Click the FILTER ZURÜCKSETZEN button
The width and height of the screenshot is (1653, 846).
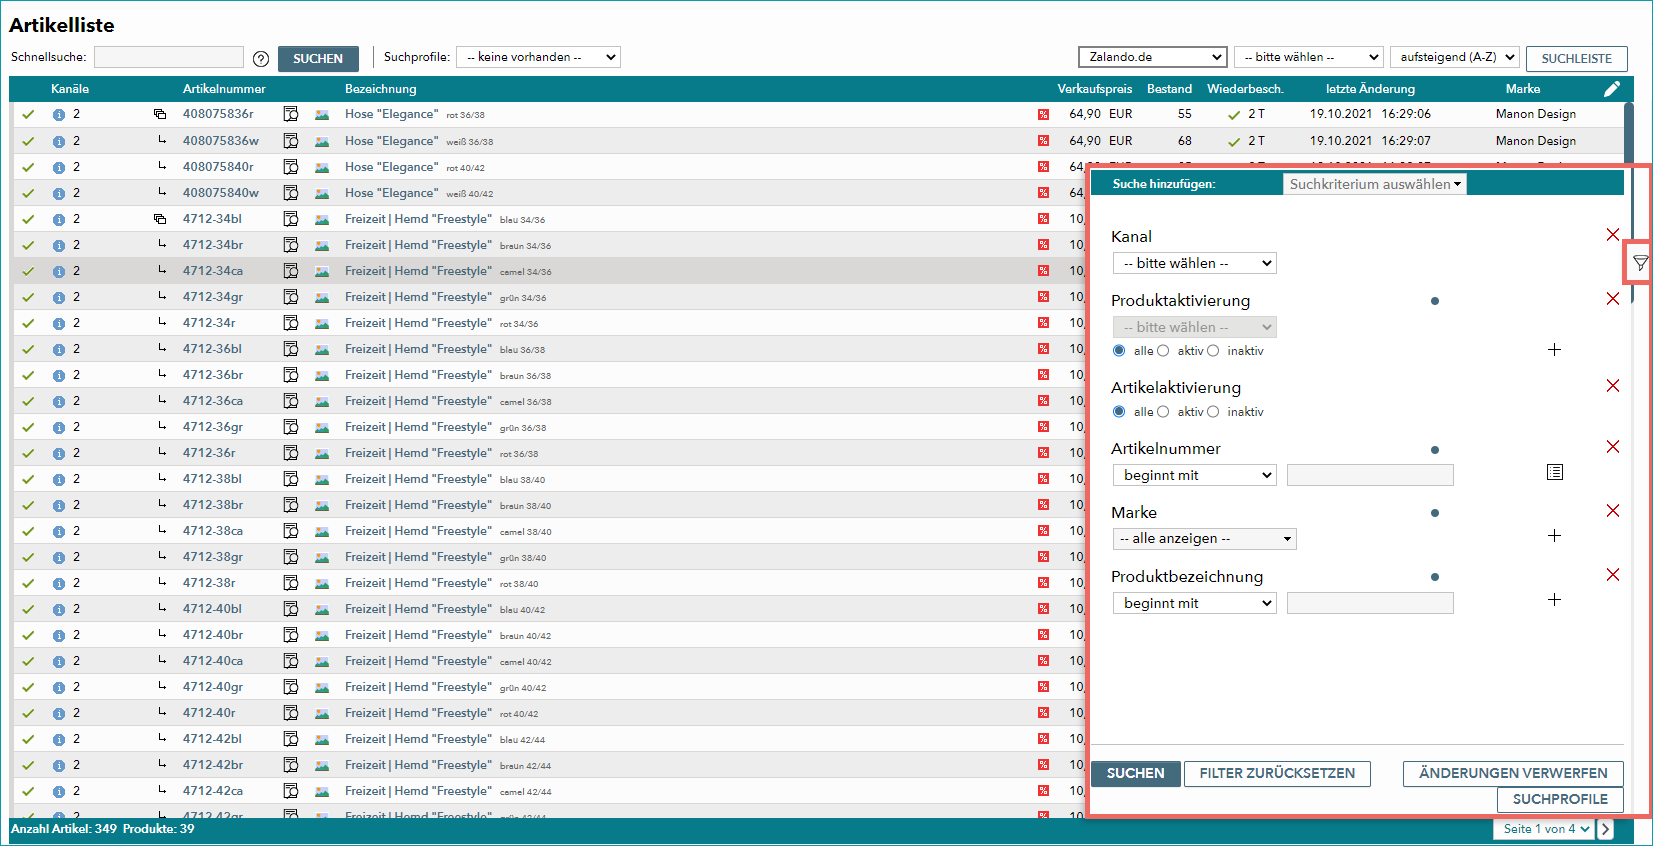[1277, 774]
